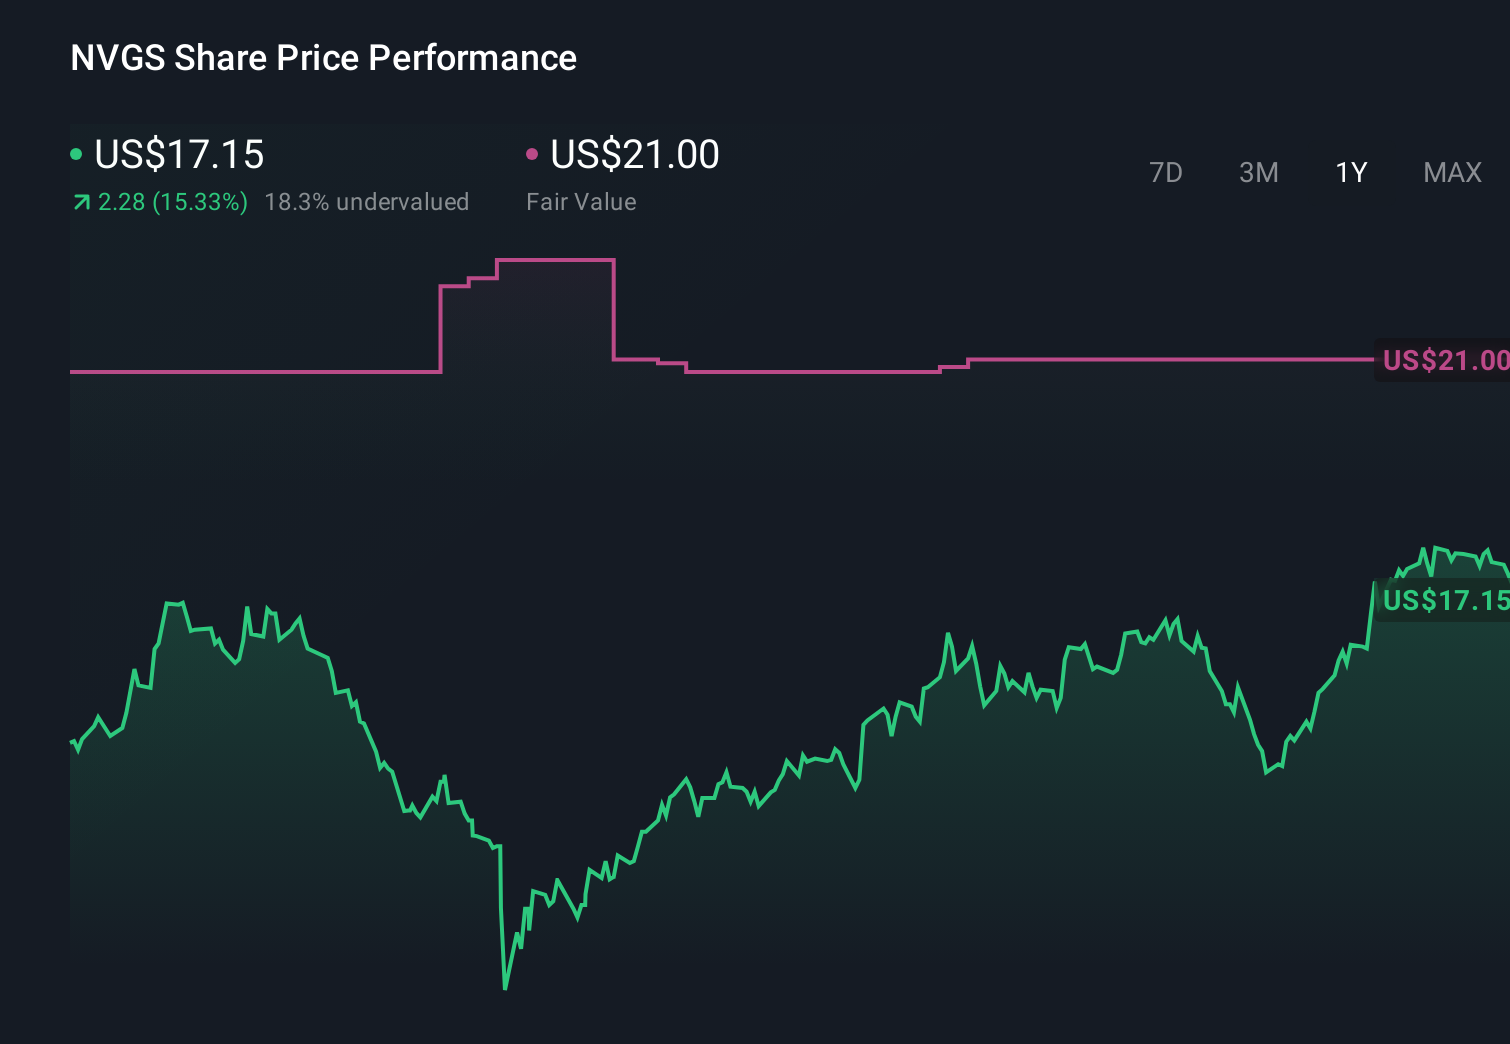Click the US$21.00 label on the chart
The width and height of the screenshot is (1510, 1044).
(x=1446, y=360)
